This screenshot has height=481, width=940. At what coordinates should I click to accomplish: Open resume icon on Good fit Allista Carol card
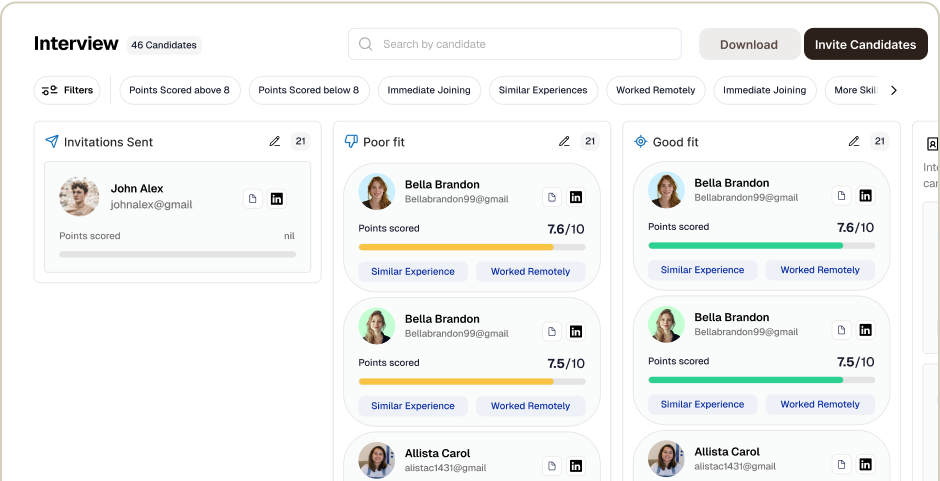(x=842, y=464)
